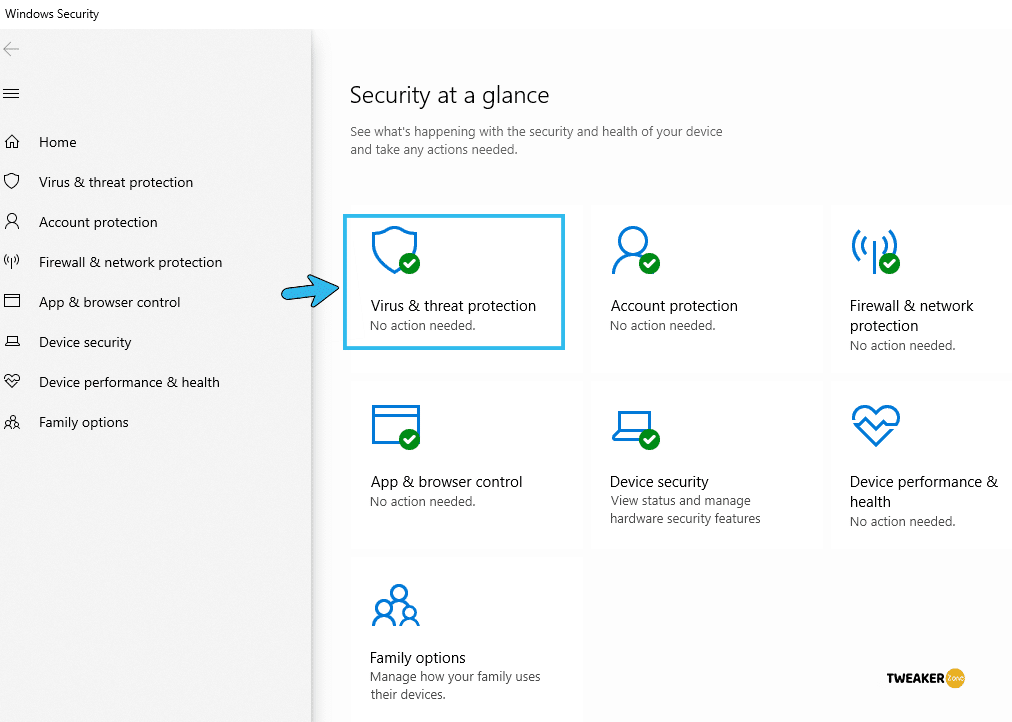
Task: Click 'No action needed.' under App & browser control tile
Action: 423,502
